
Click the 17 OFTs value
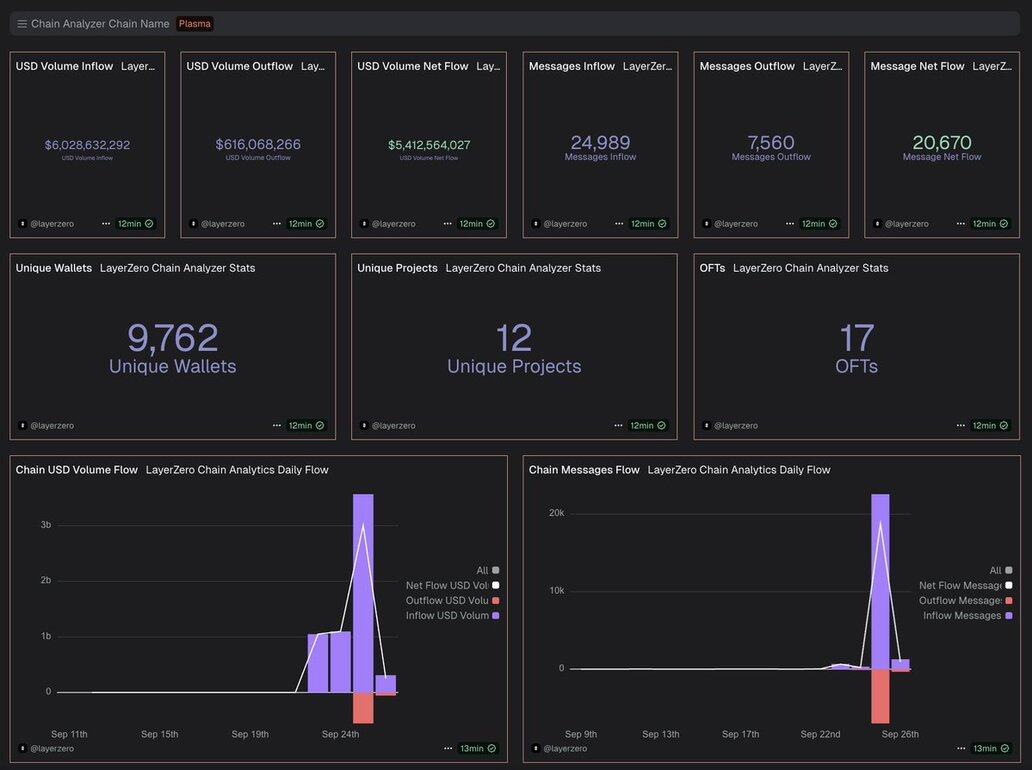pyautogui.click(x=856, y=338)
